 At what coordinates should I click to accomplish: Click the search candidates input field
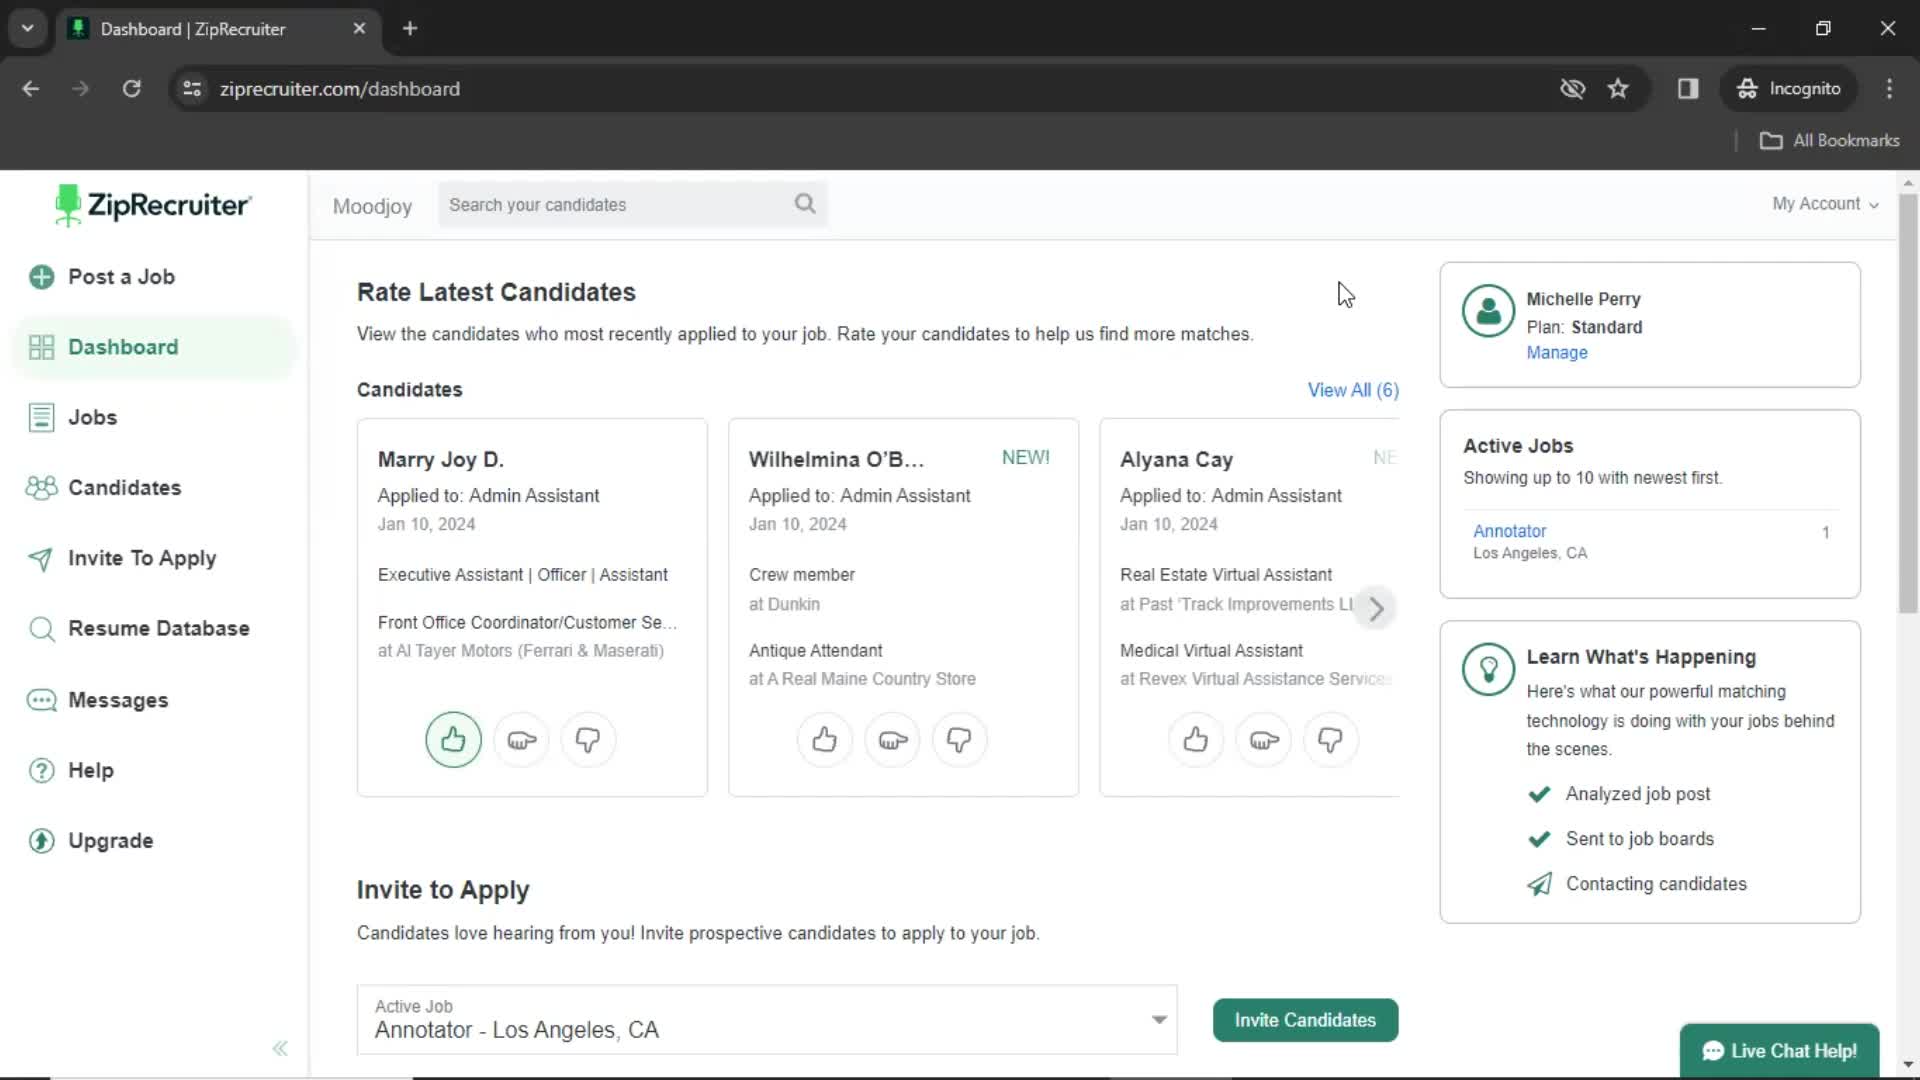(633, 204)
